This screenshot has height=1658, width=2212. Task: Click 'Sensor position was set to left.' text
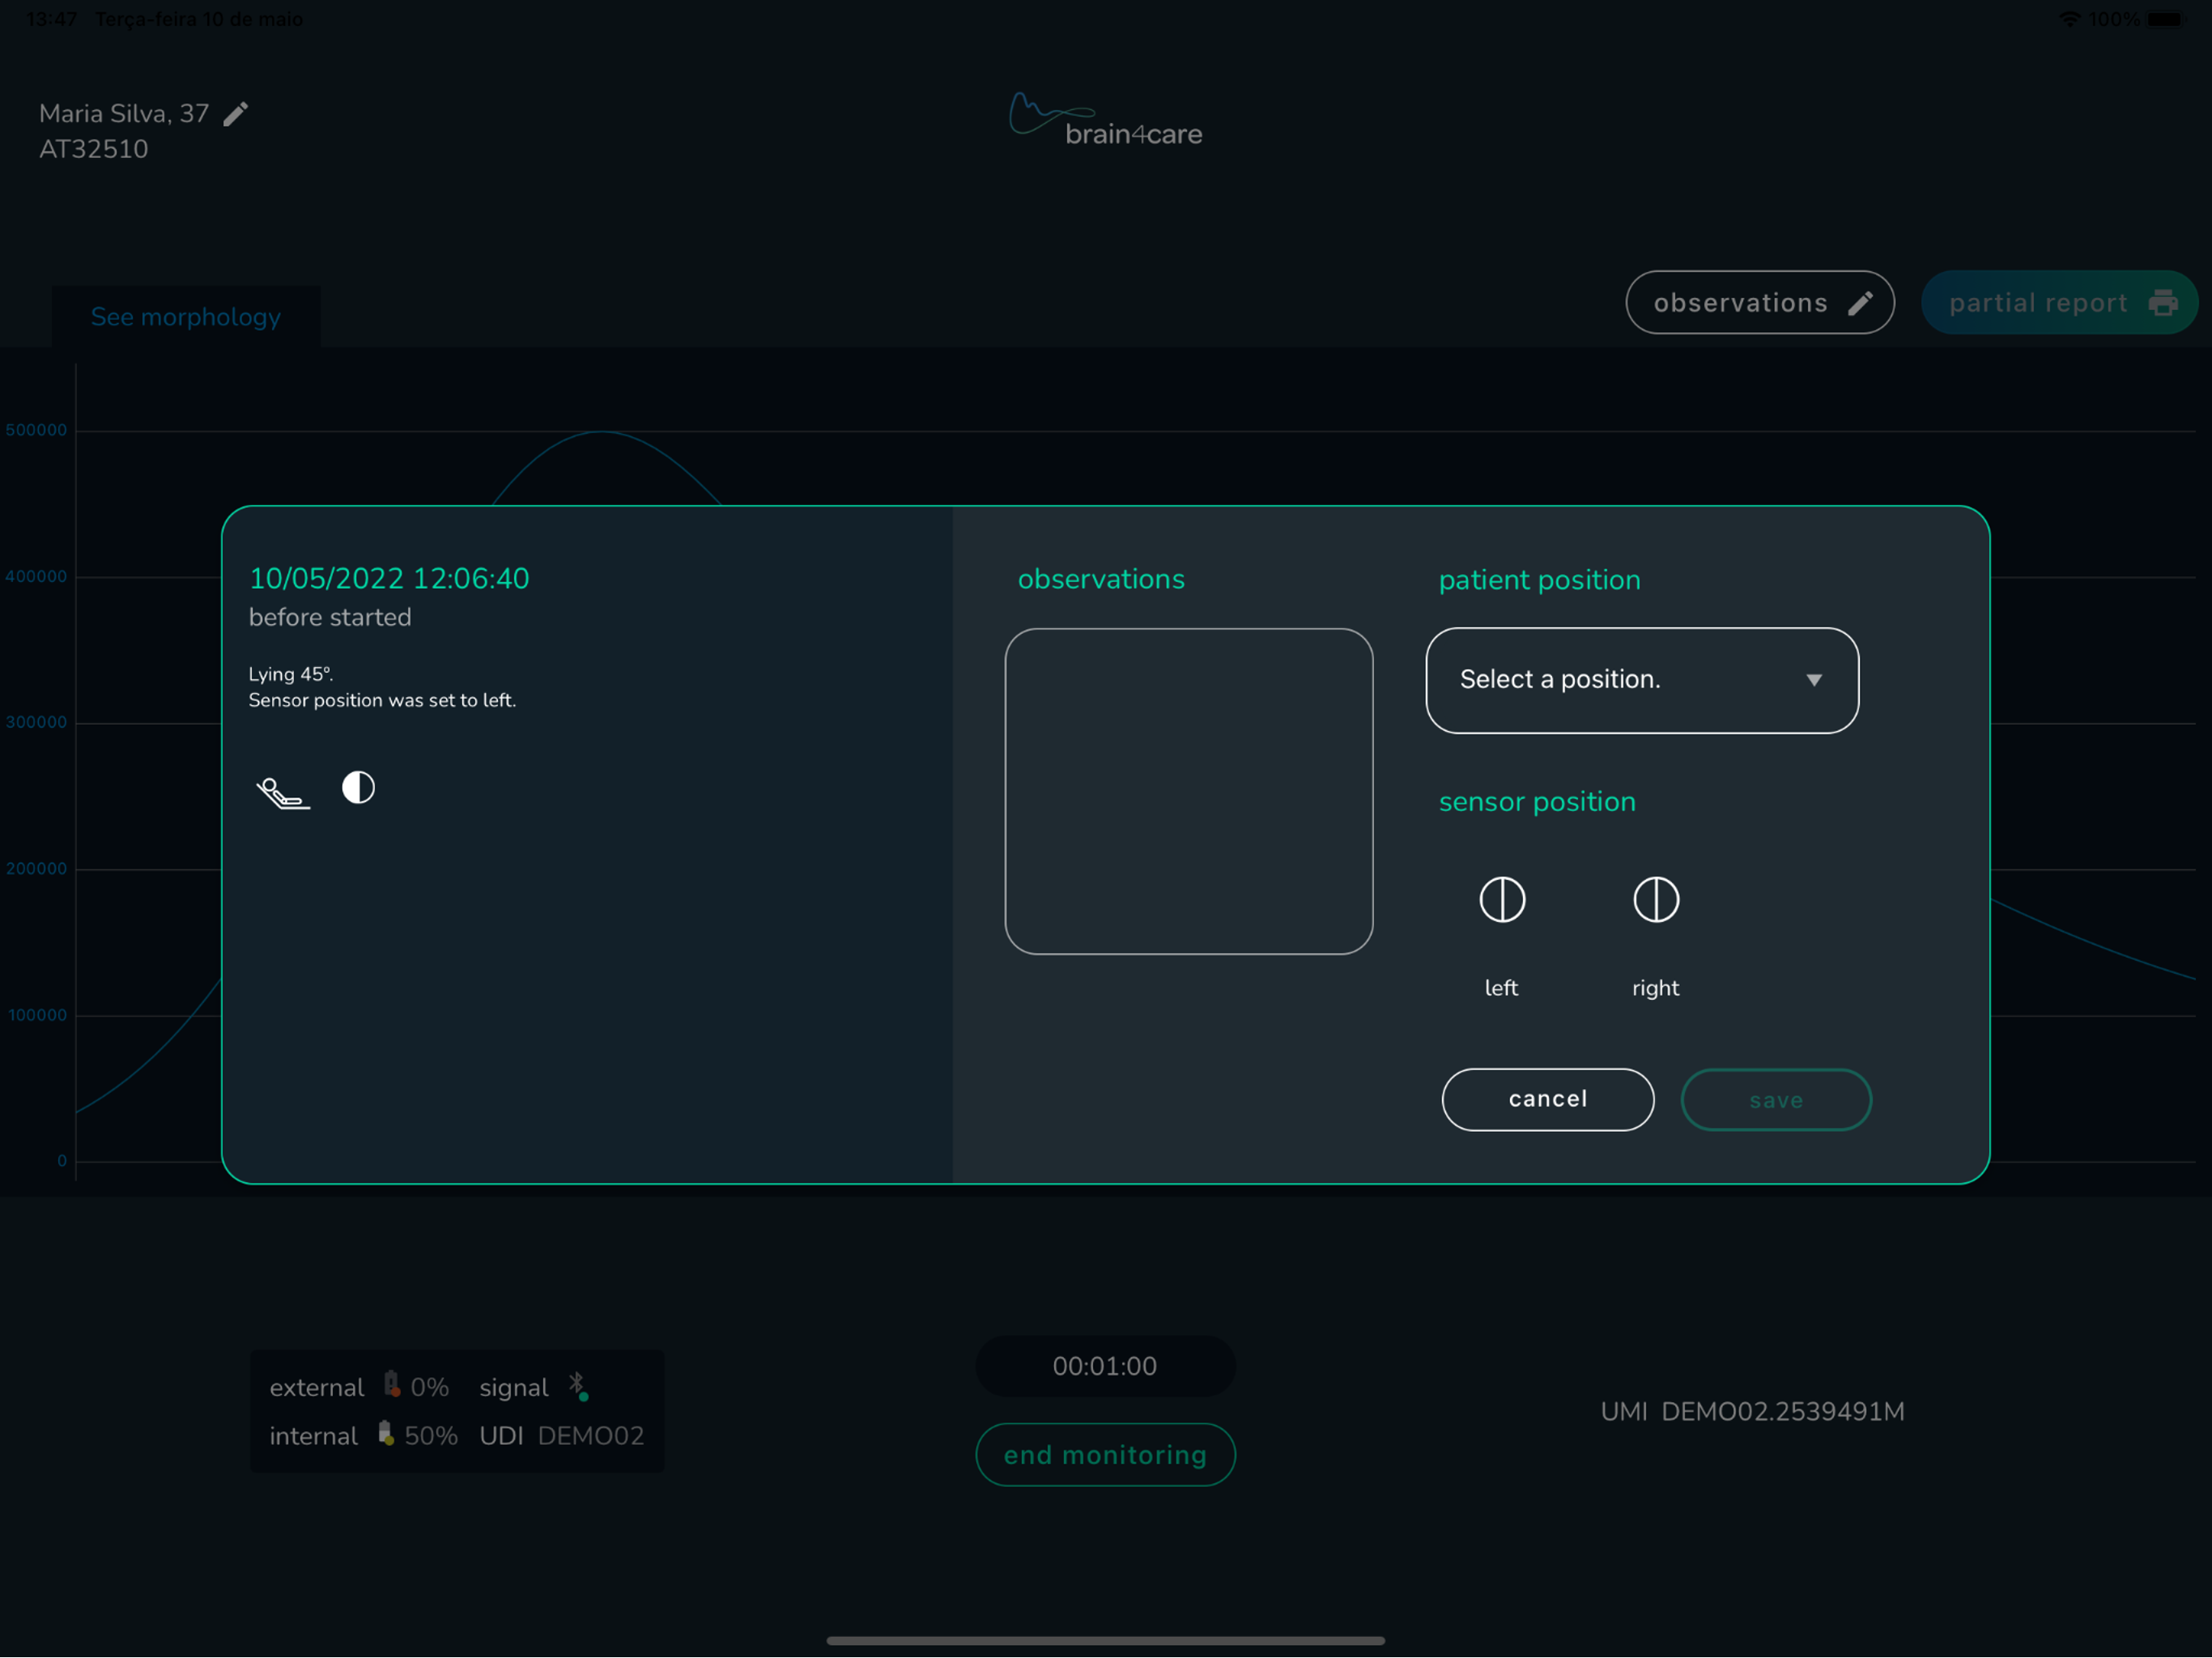click(382, 700)
